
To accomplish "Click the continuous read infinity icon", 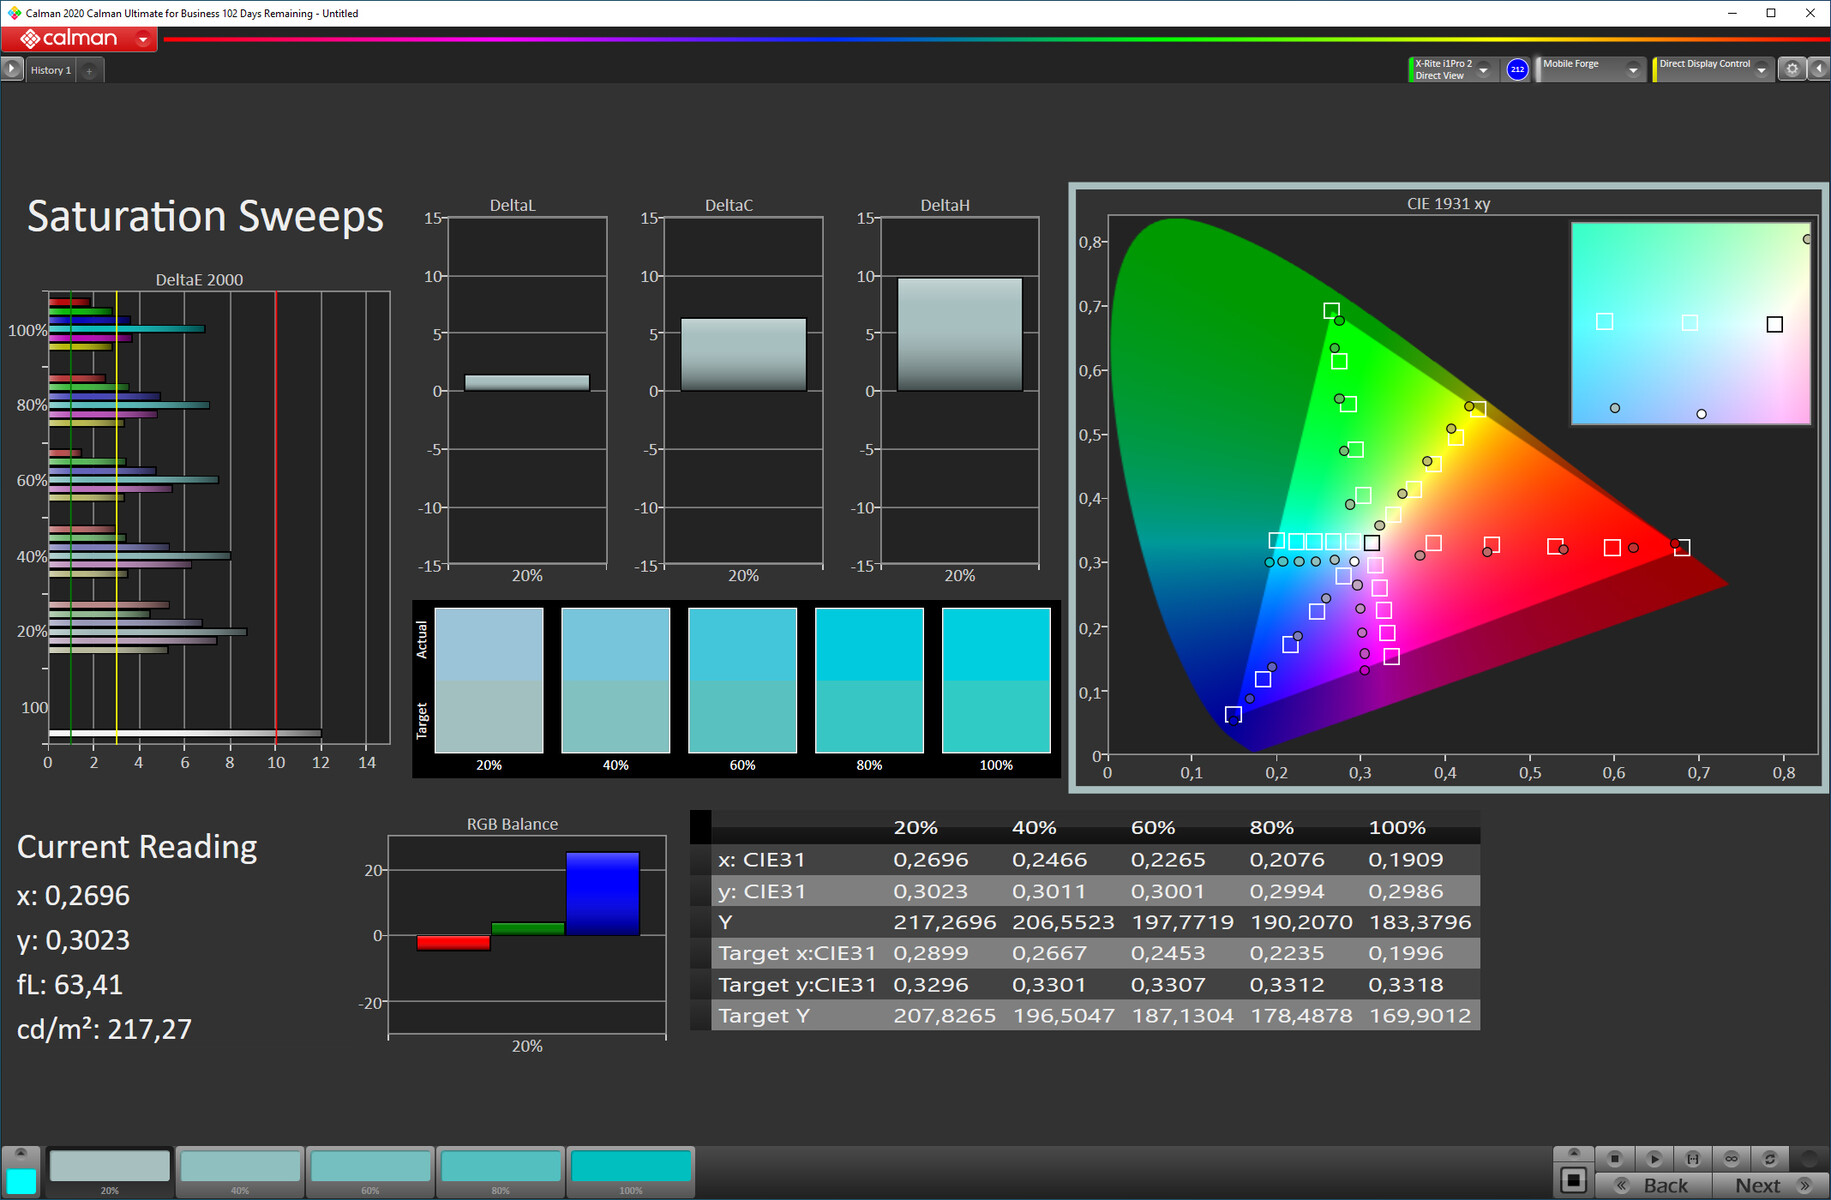I will click(1731, 1158).
